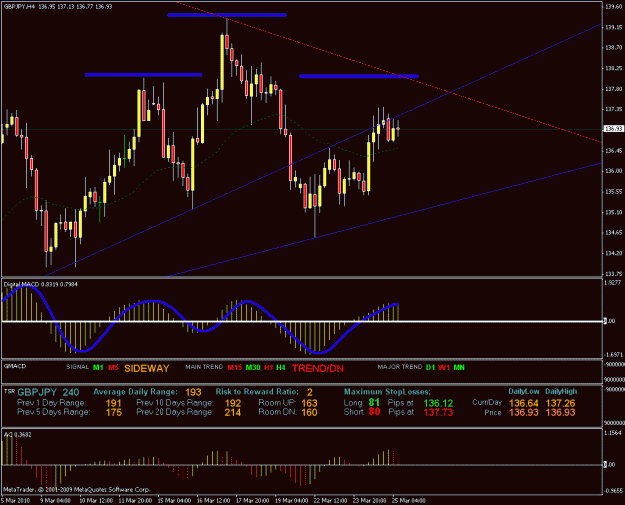This screenshot has width=625, height=505.
Task: Click the current price label 136.93 on price axis
Action: coord(614,129)
